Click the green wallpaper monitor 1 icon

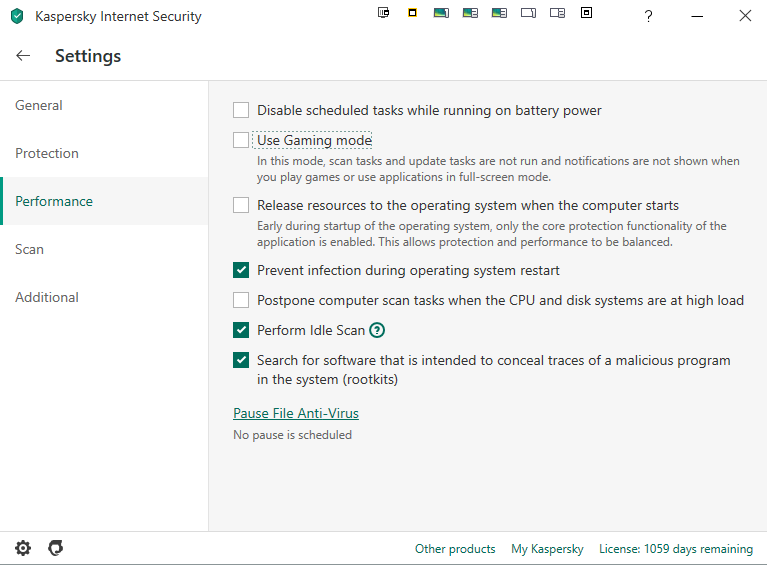[441, 13]
